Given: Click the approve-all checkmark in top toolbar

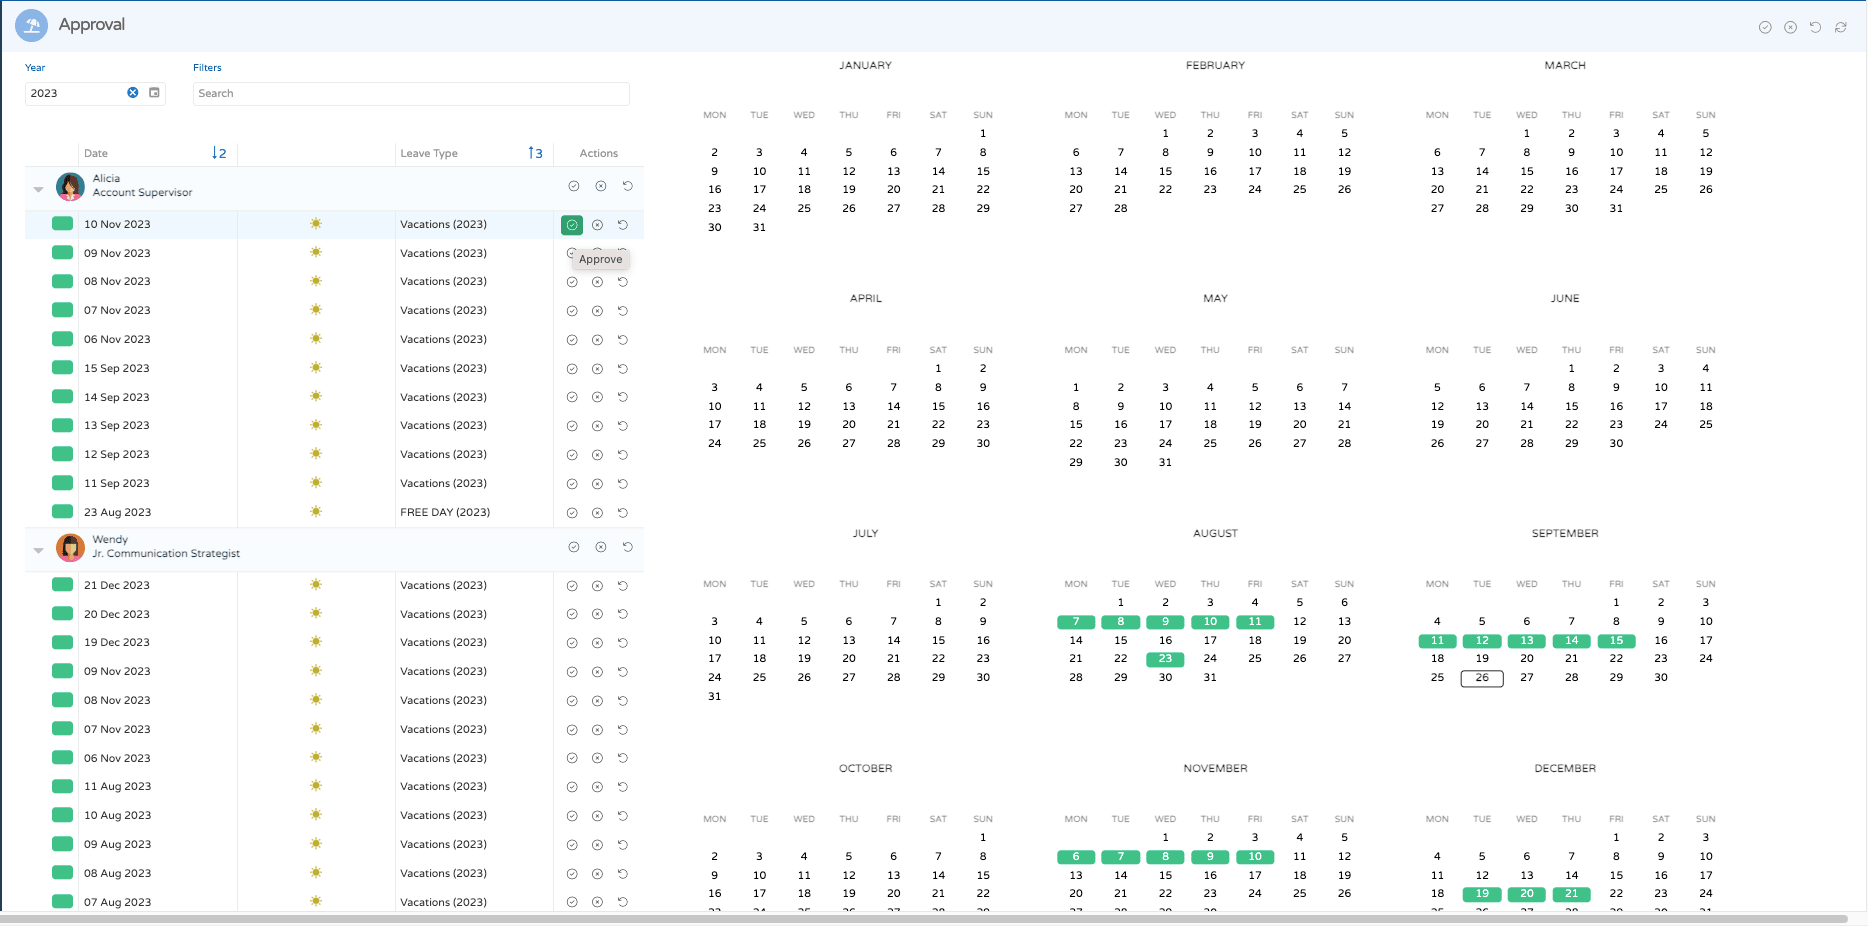Looking at the screenshot, I should (1765, 27).
